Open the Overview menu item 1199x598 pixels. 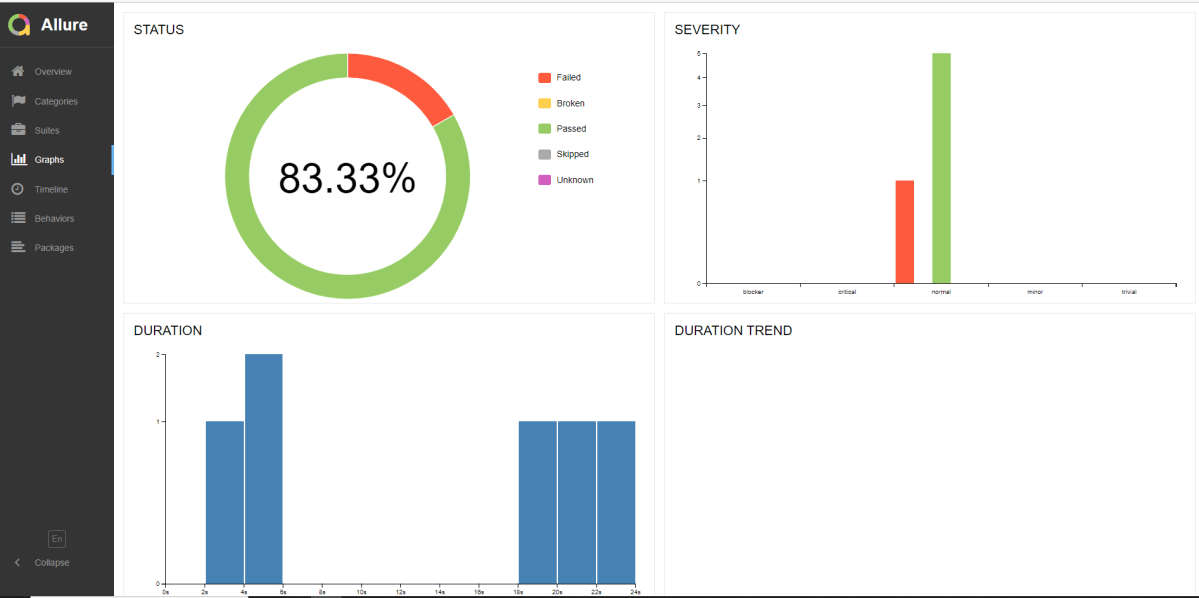[x=53, y=72]
